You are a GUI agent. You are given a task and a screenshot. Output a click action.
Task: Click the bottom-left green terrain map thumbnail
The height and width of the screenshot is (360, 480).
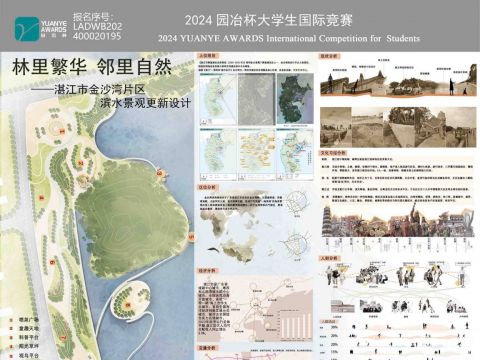click(x=218, y=155)
